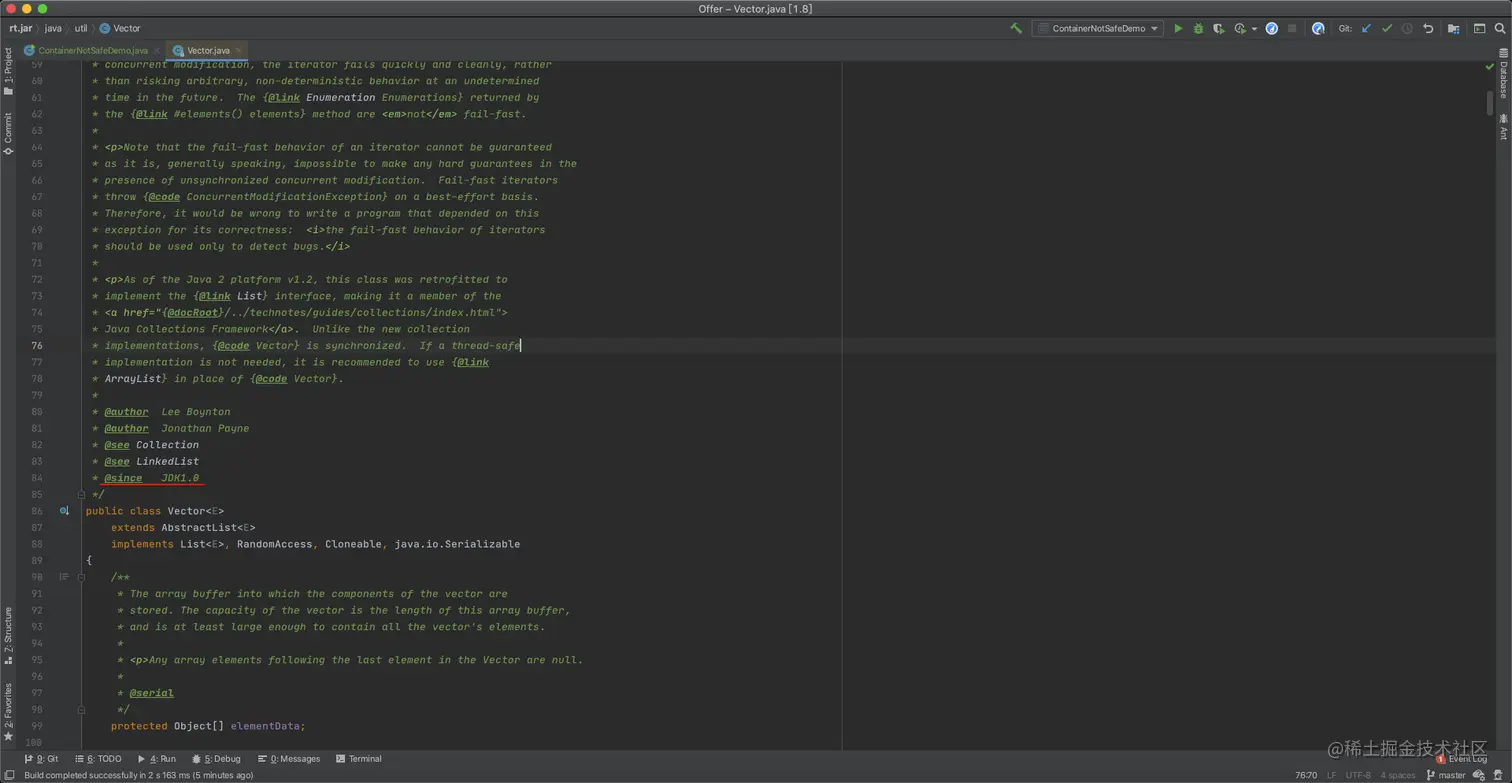
Task: Click the profiler run icon
Action: click(x=1240, y=29)
